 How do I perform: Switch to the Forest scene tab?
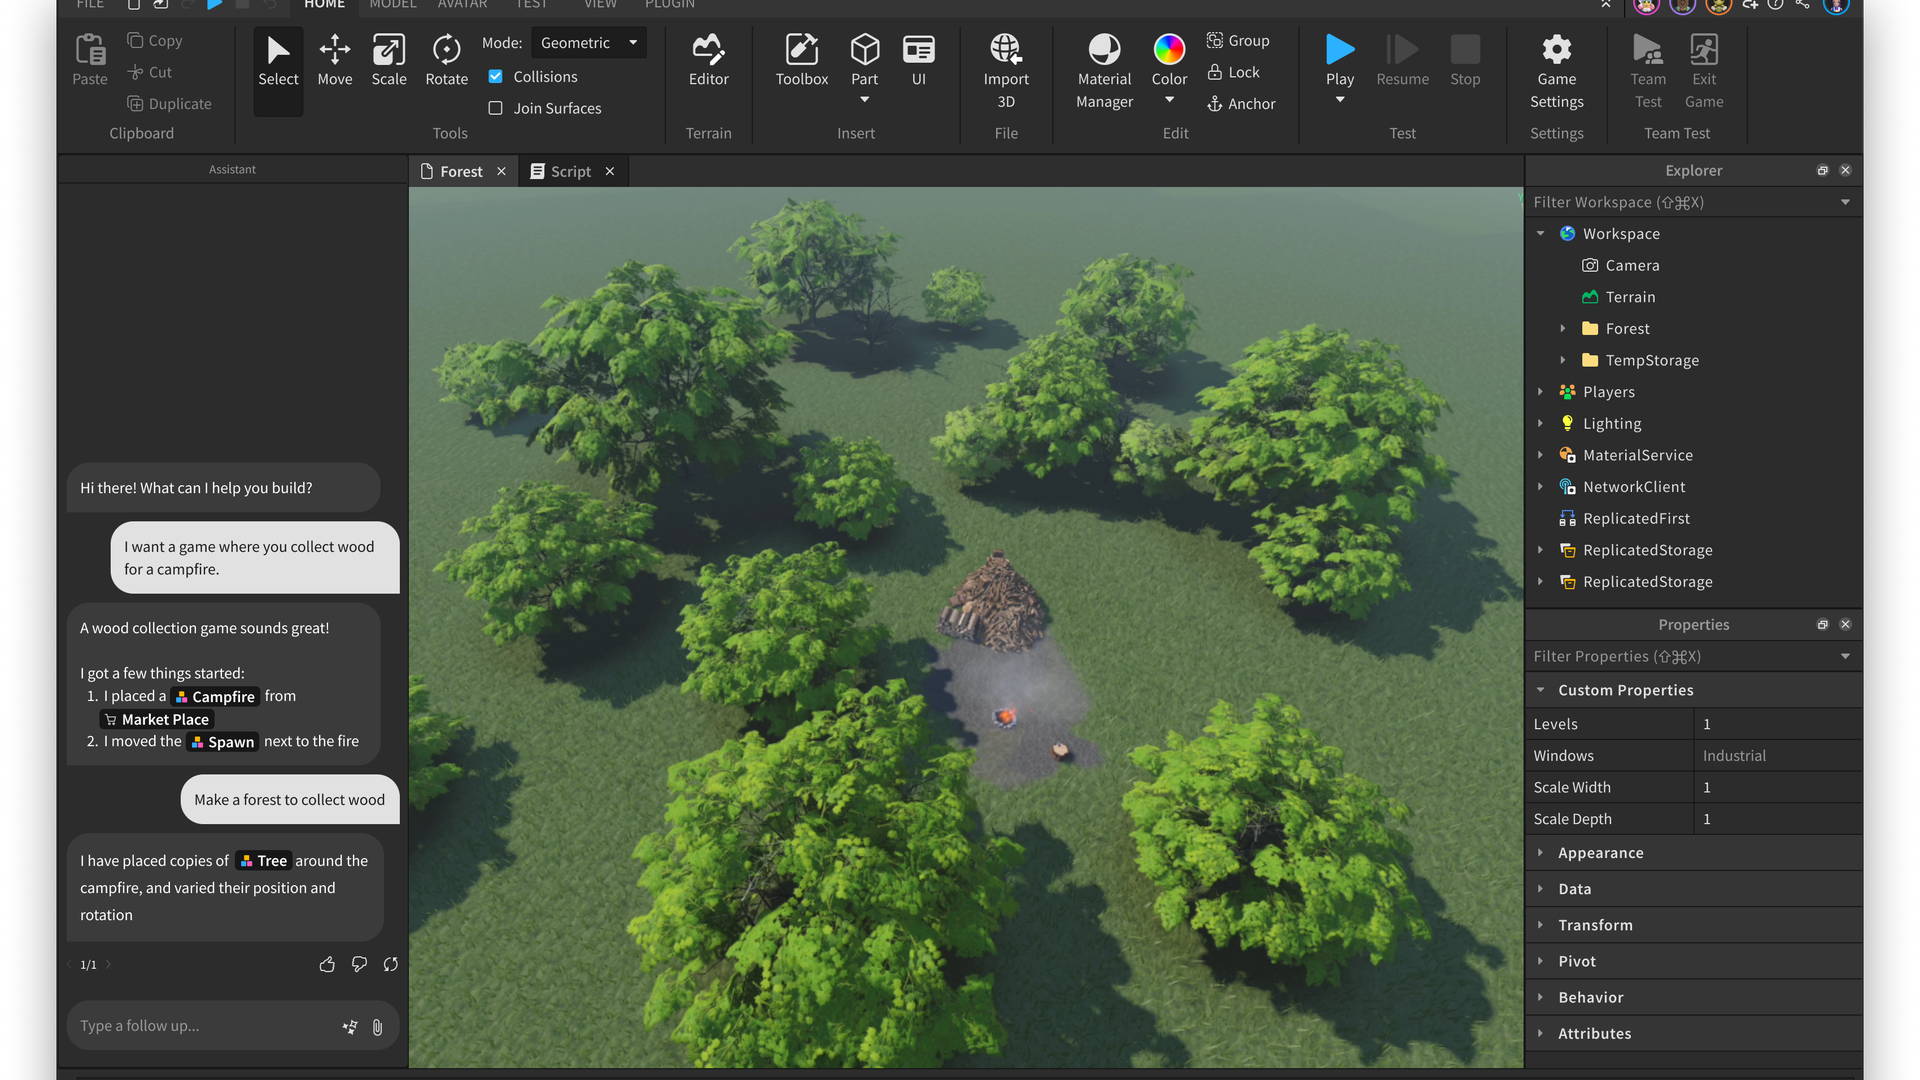coord(460,170)
